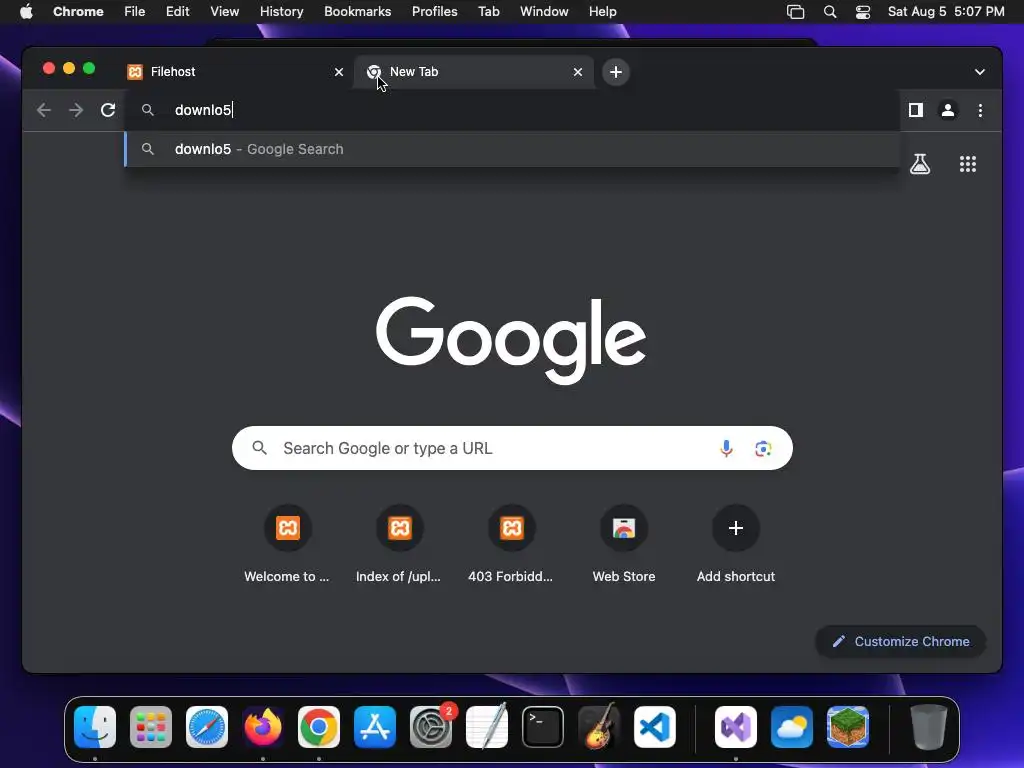Open the Trash in the dock
Viewport: 1024px width, 768px height.
(928, 727)
